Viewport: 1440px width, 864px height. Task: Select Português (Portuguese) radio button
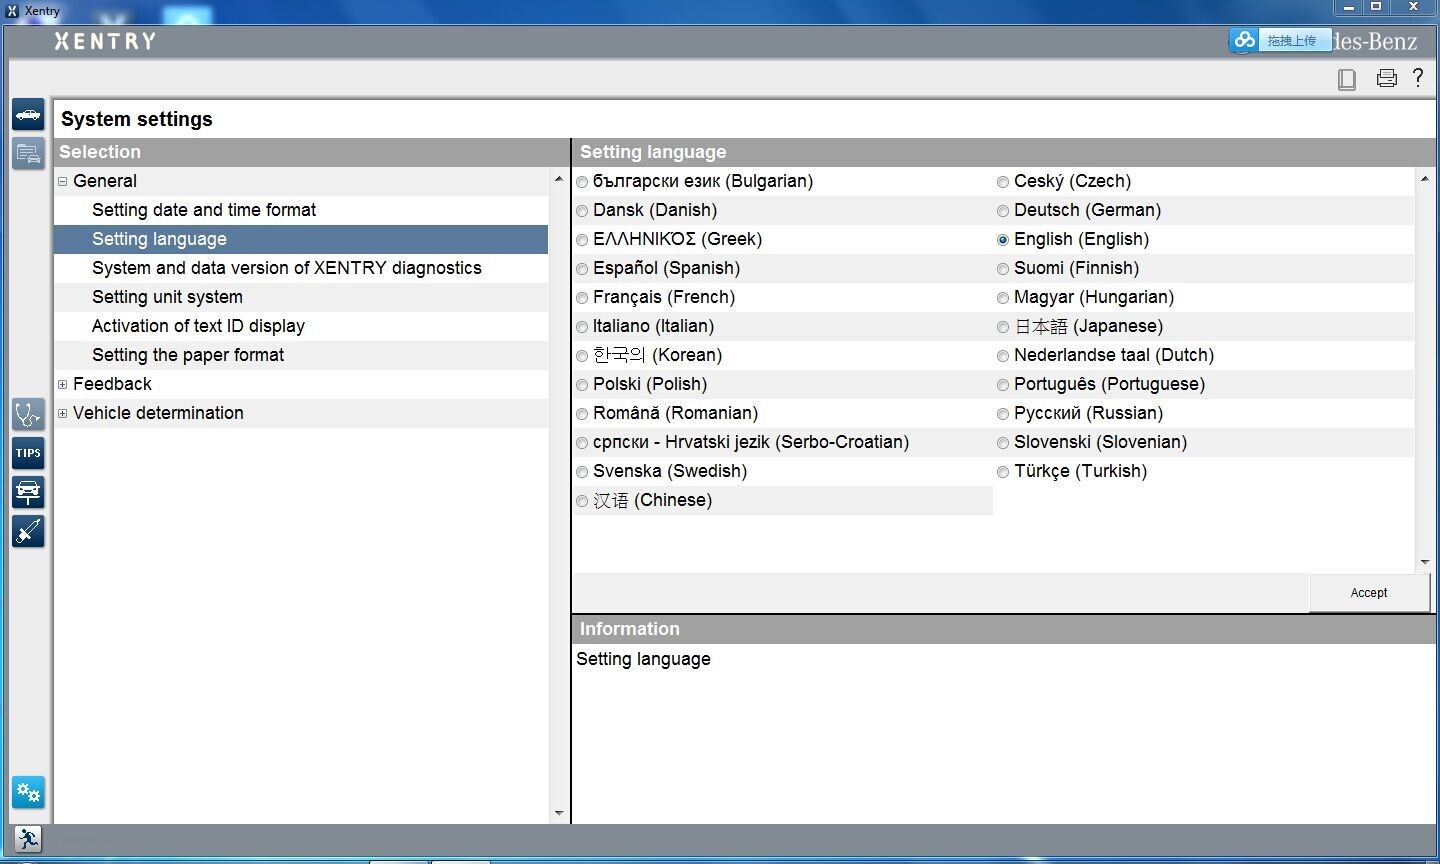pyautogui.click(x=1003, y=385)
